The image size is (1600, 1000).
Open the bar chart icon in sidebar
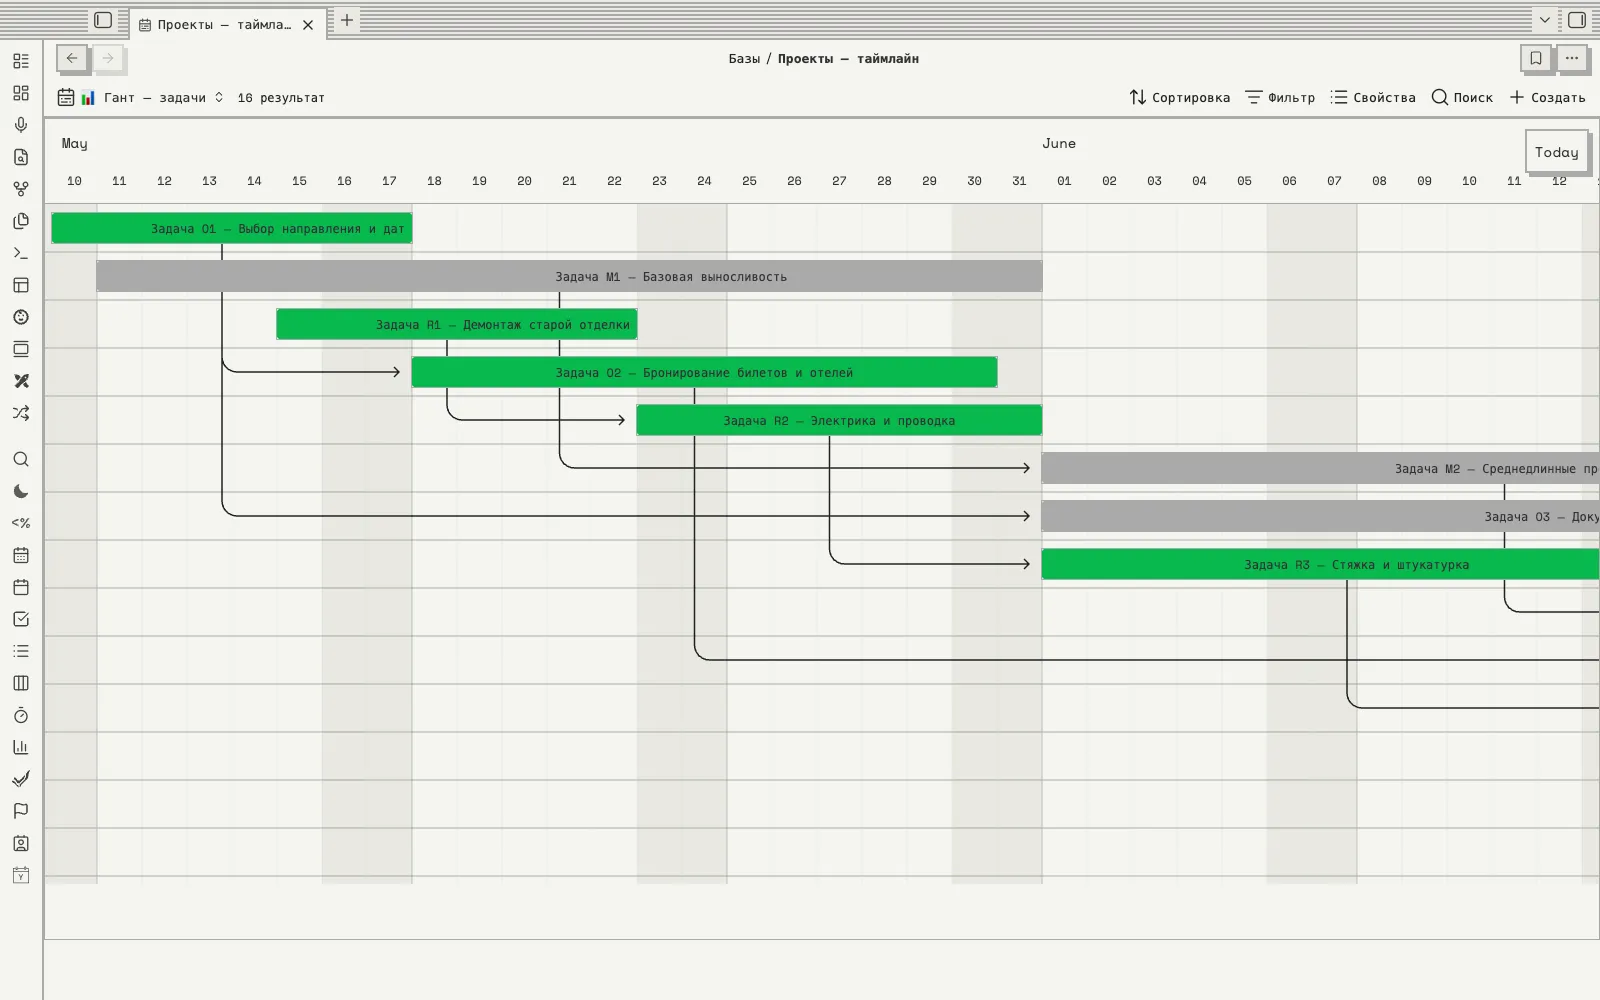(21, 747)
